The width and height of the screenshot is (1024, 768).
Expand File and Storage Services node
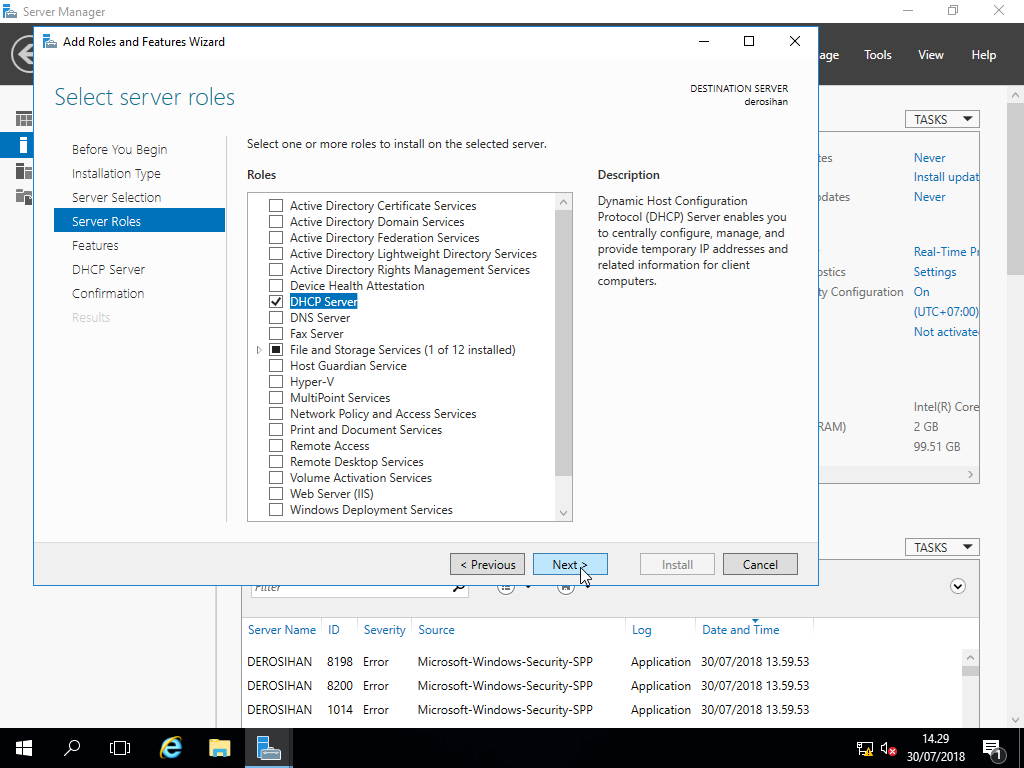point(259,350)
